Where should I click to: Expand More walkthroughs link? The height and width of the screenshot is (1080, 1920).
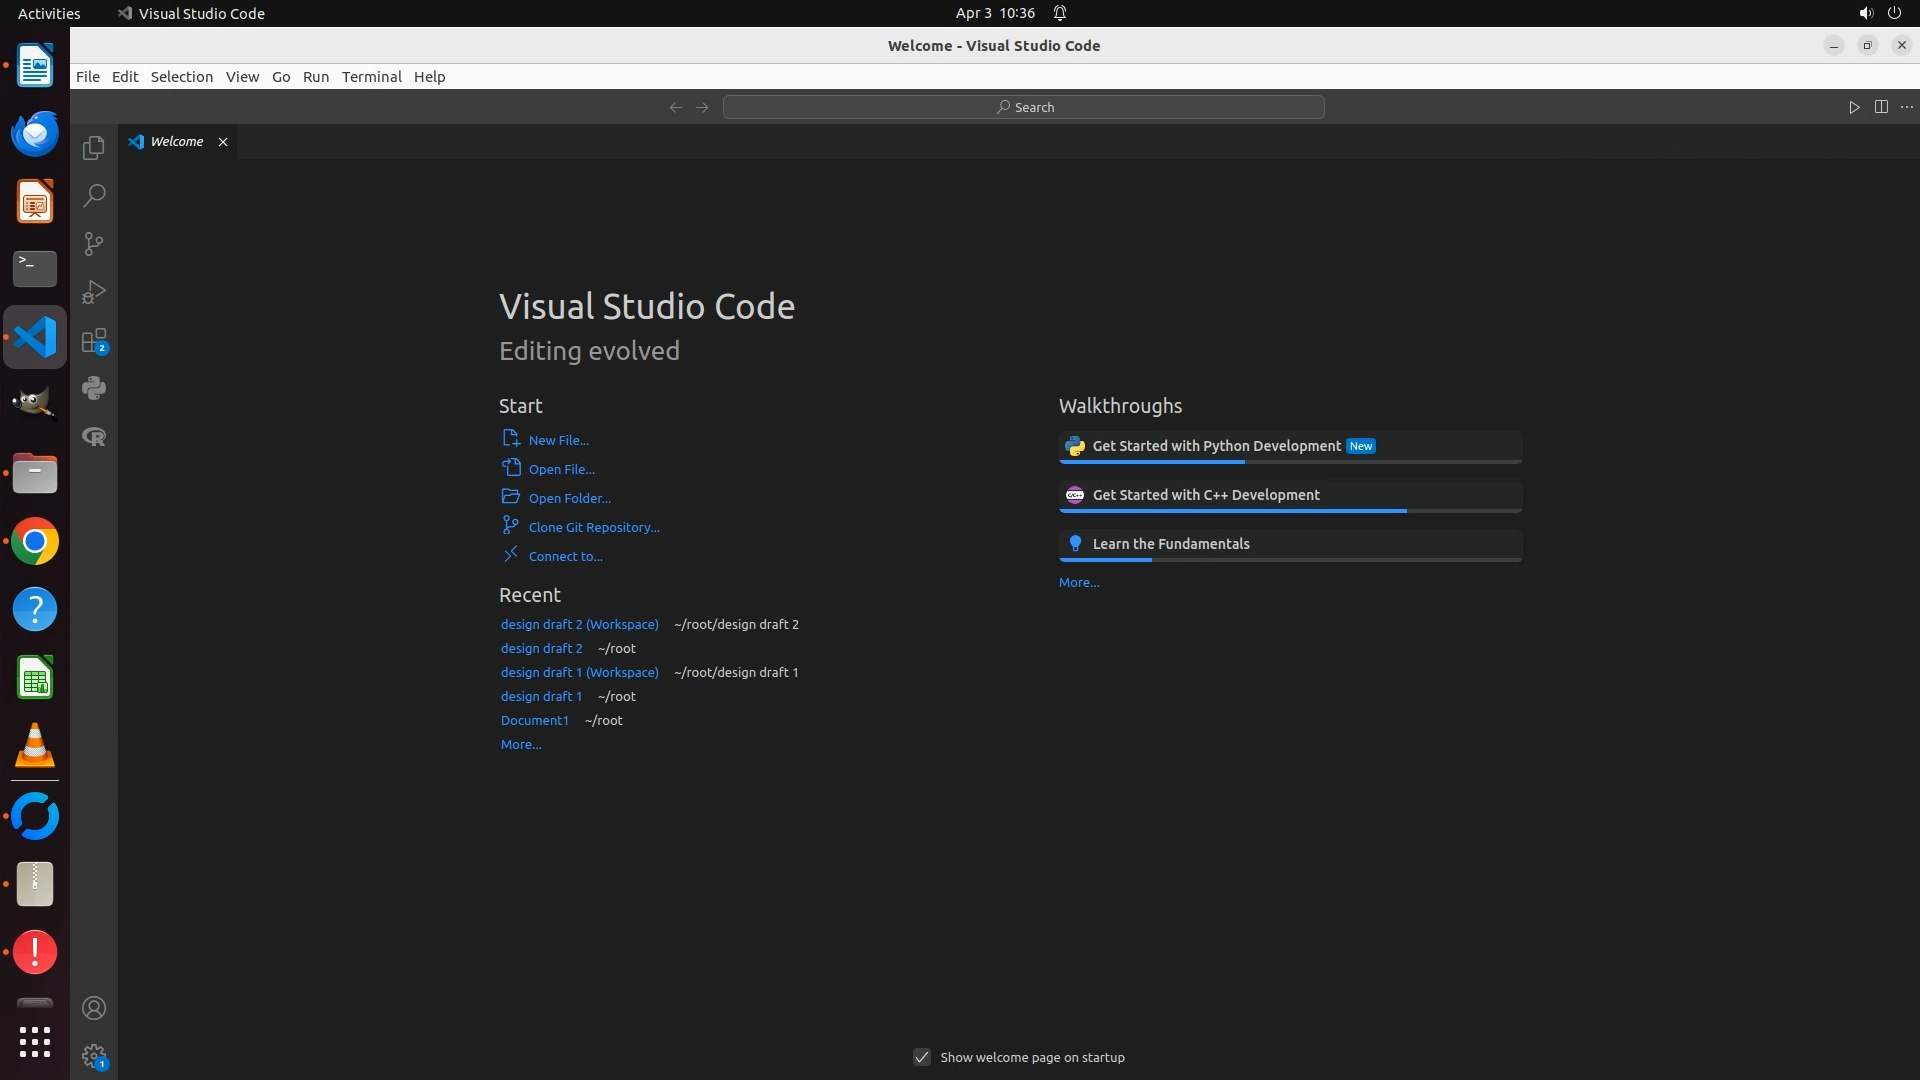[x=1079, y=582]
